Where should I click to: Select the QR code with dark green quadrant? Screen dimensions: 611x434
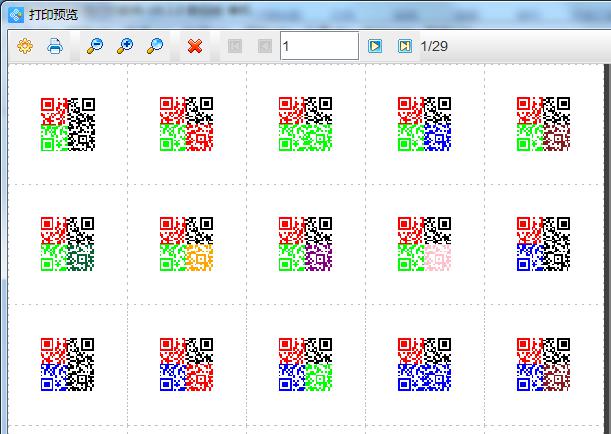[x=68, y=244]
